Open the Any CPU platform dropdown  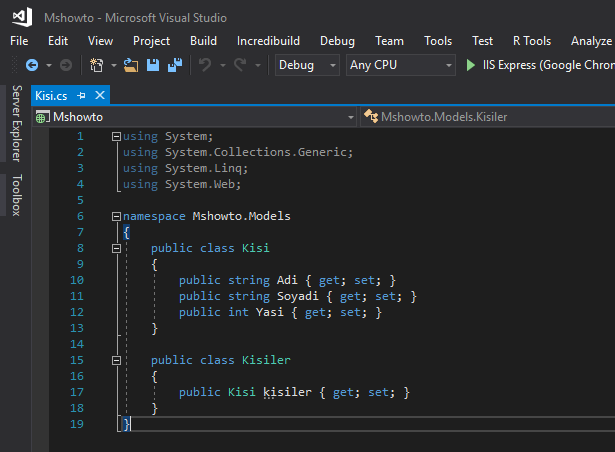coord(401,65)
